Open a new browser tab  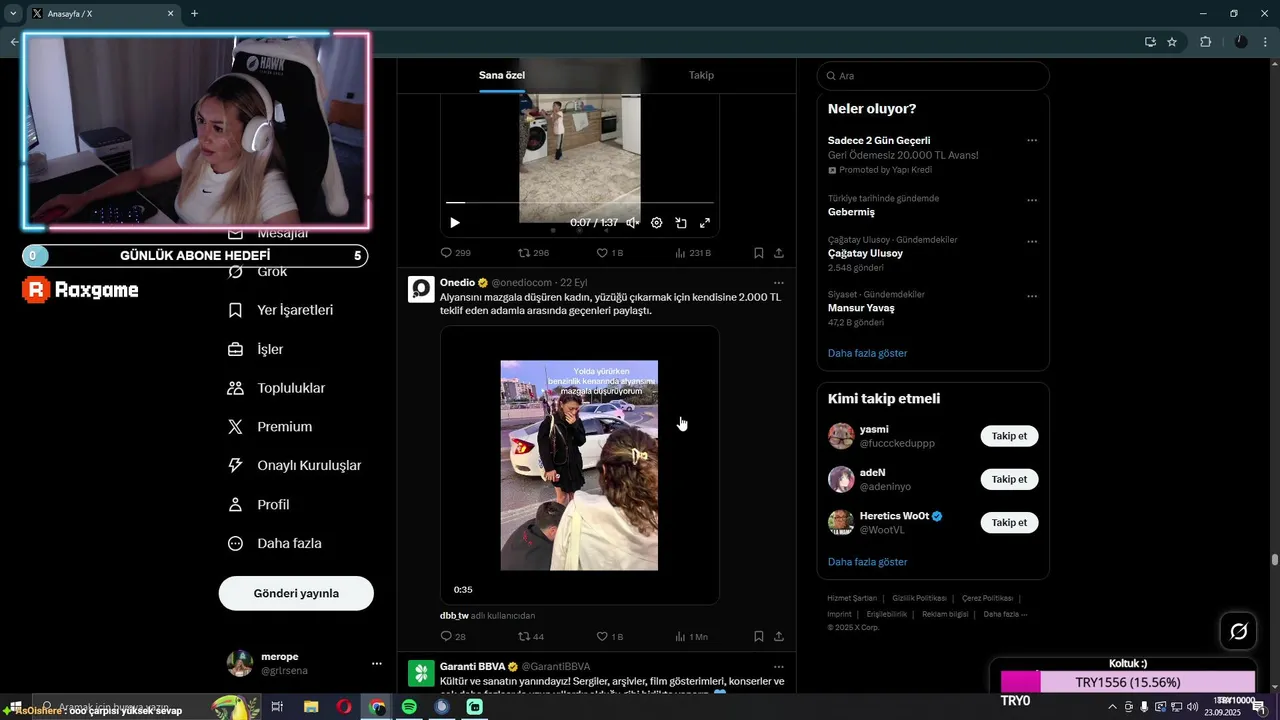tap(194, 13)
